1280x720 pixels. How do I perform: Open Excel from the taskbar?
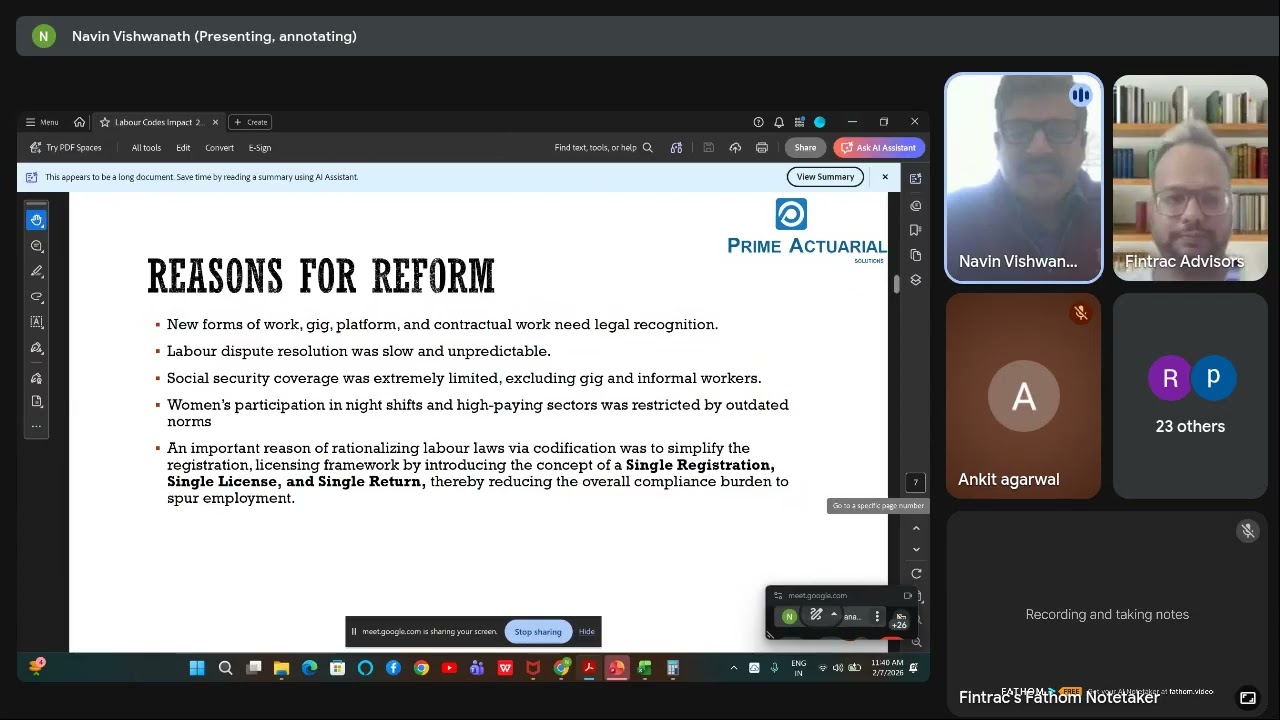(x=645, y=668)
